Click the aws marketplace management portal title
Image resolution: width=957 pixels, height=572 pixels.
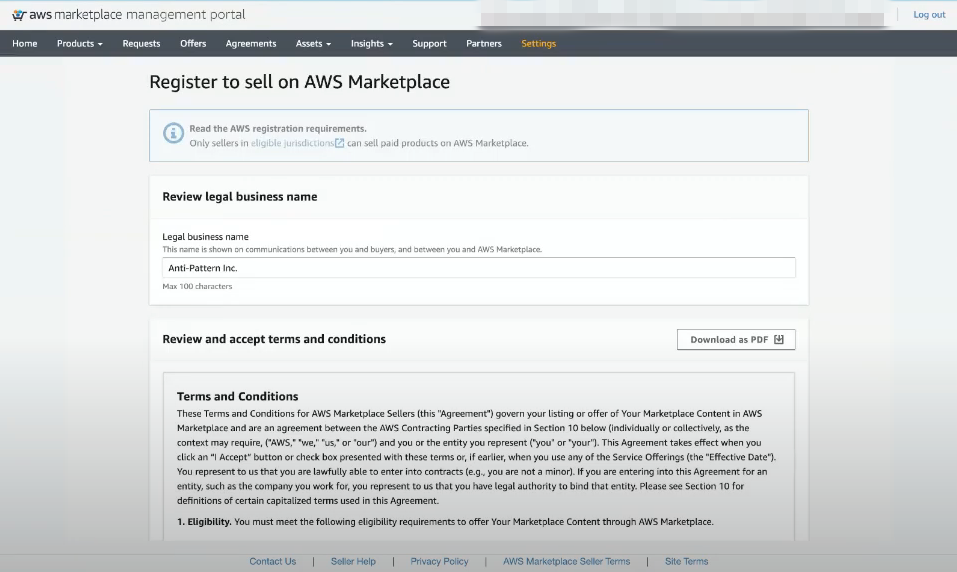pyautogui.click(x=137, y=15)
